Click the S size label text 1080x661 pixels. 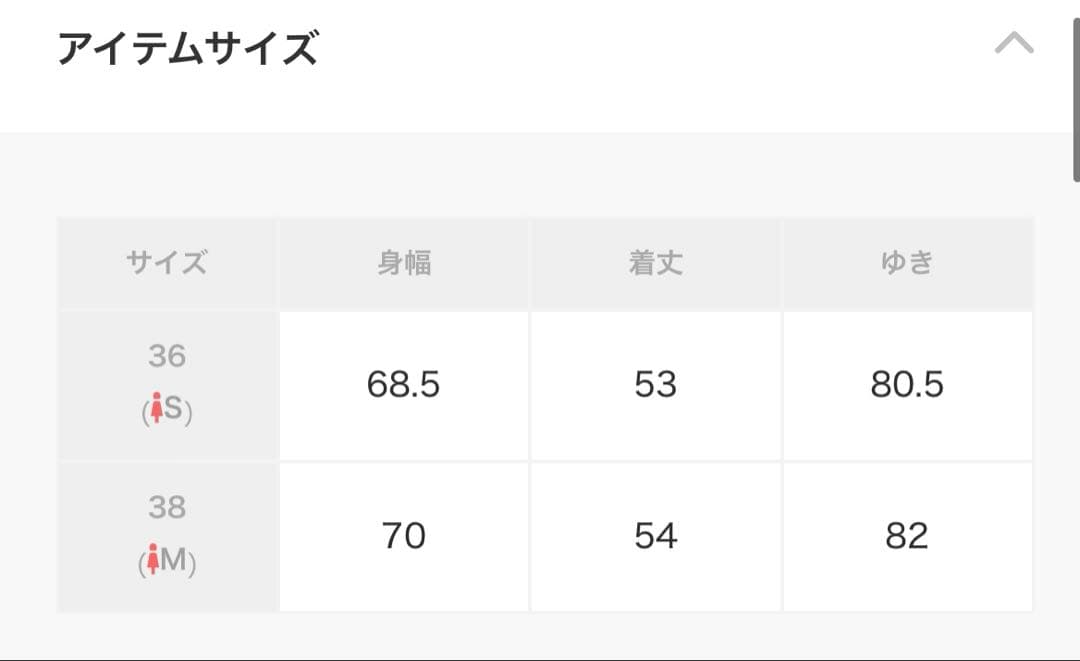click(174, 411)
